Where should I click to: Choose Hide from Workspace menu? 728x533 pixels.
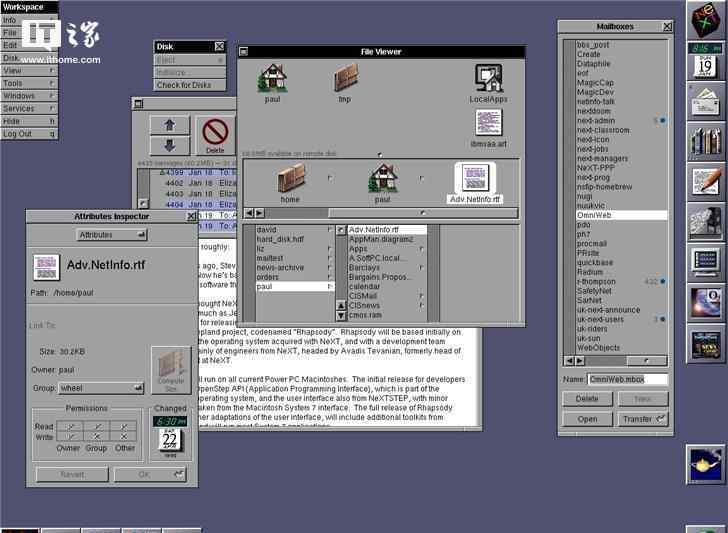[x=29, y=121]
